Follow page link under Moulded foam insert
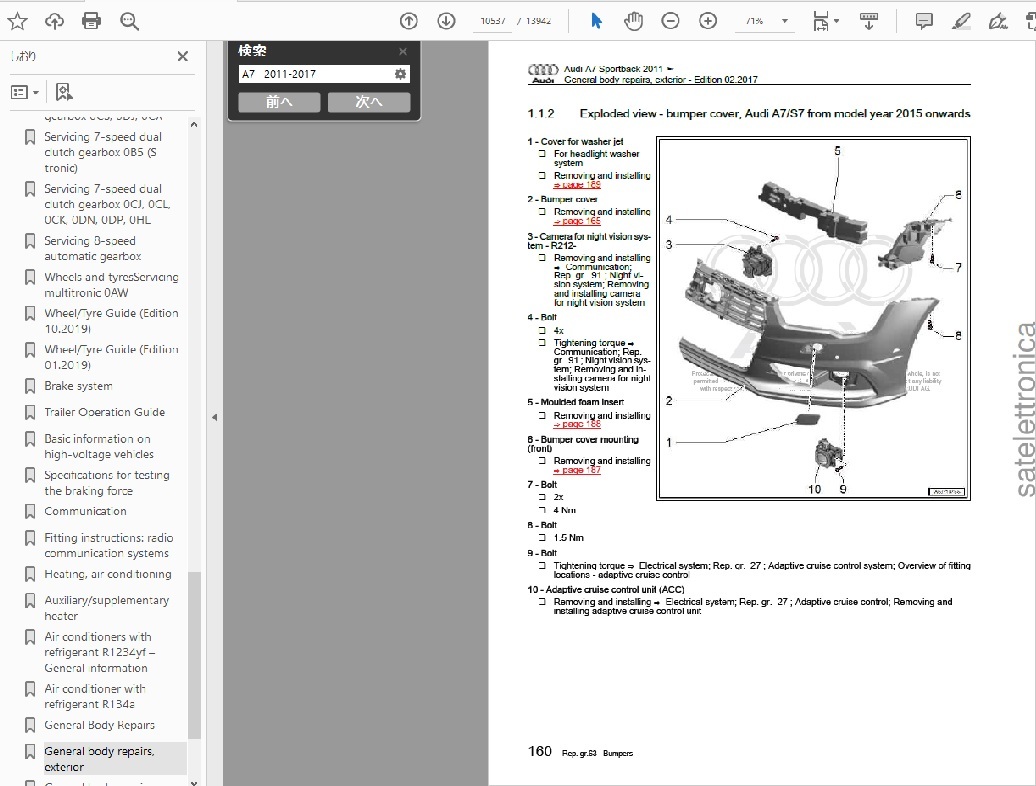 click(x=577, y=424)
